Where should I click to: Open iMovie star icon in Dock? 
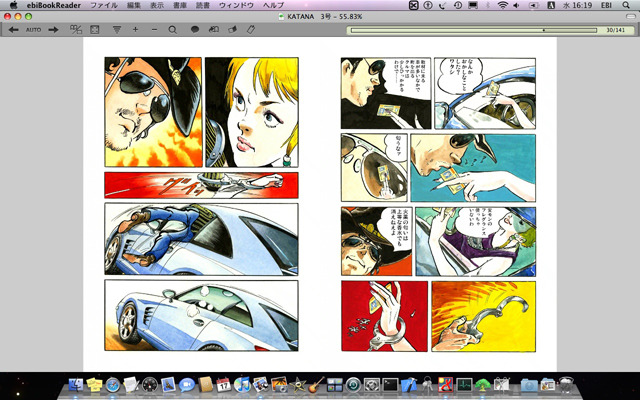tap(298, 384)
